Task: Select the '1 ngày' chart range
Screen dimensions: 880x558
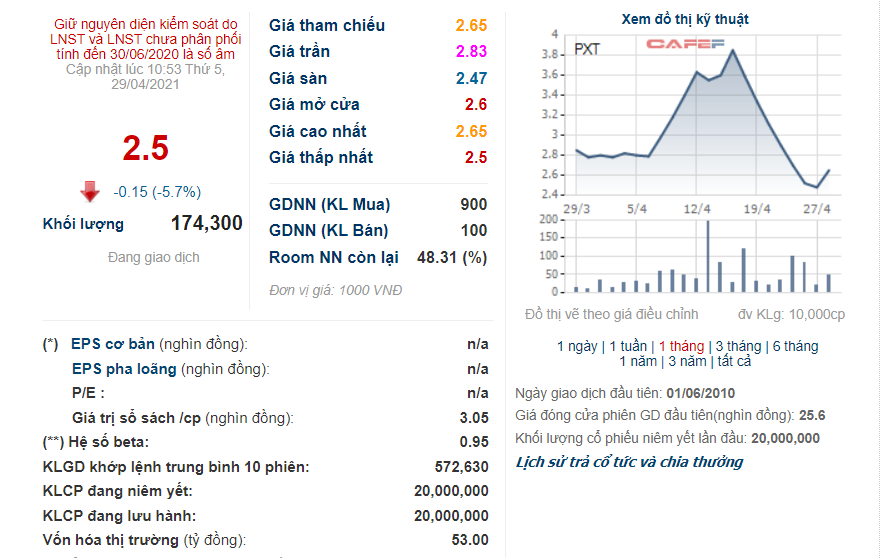Action: click(577, 346)
